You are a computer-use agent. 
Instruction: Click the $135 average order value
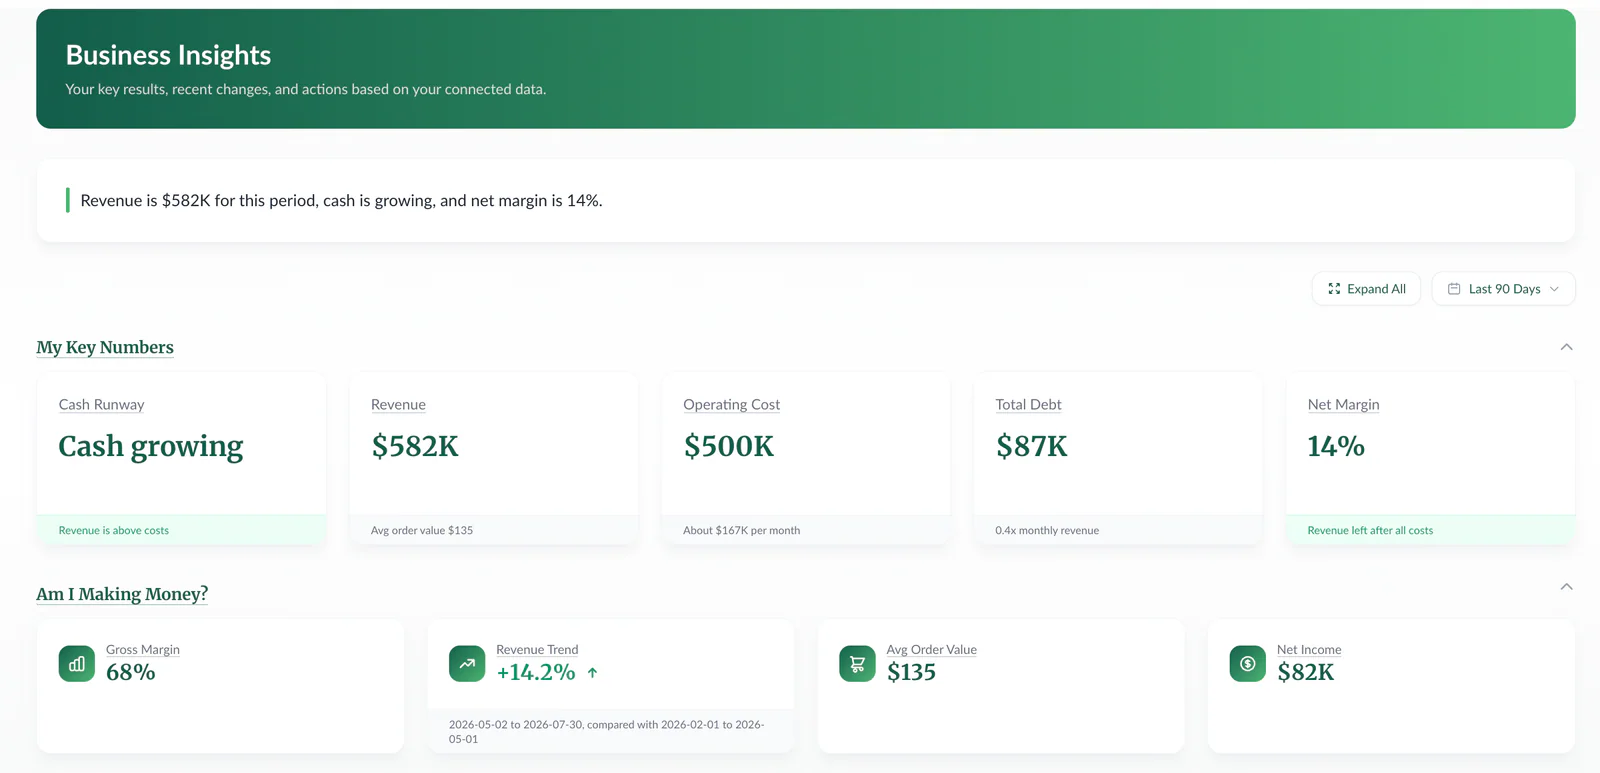[x=911, y=672]
